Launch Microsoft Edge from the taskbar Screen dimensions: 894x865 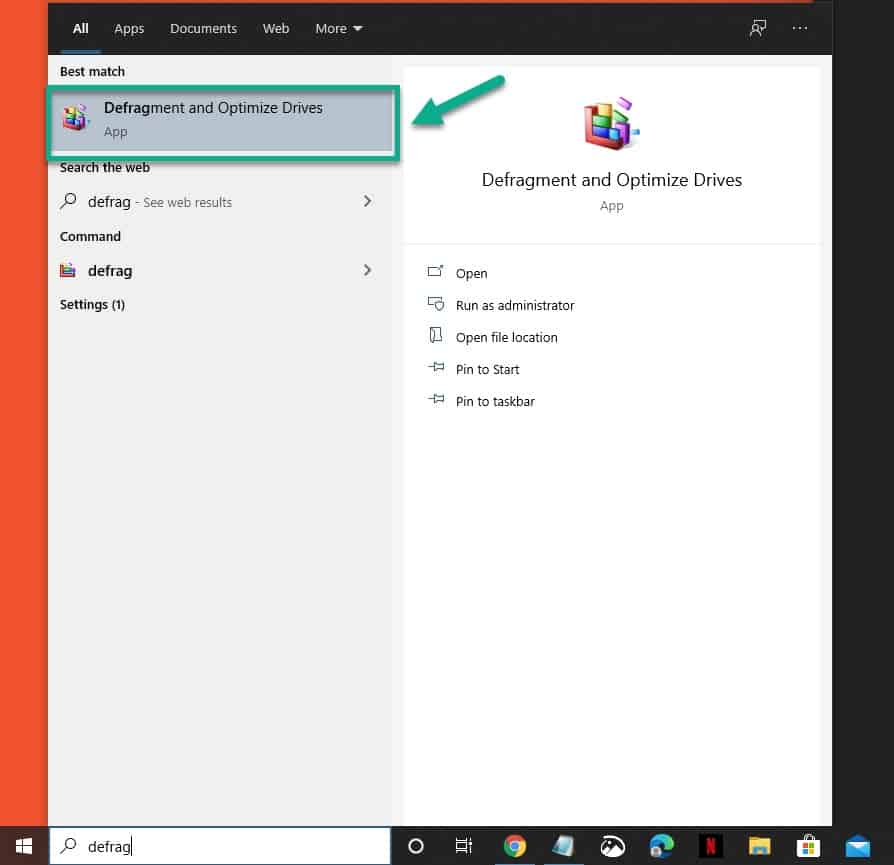coord(661,846)
